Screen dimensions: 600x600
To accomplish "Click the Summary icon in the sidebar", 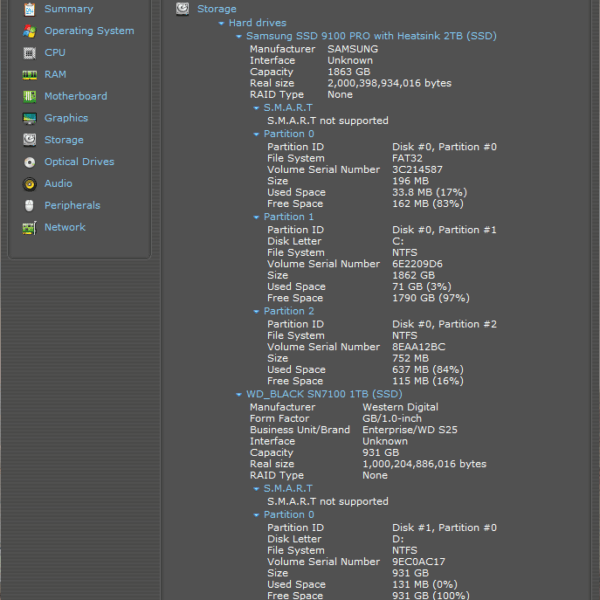I will click(x=29, y=9).
